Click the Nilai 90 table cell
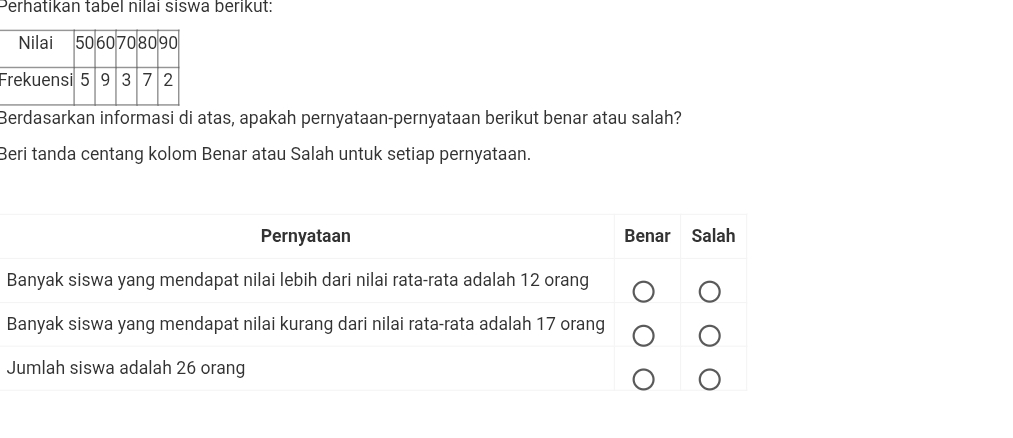This screenshot has width=1013, height=438. click(168, 43)
